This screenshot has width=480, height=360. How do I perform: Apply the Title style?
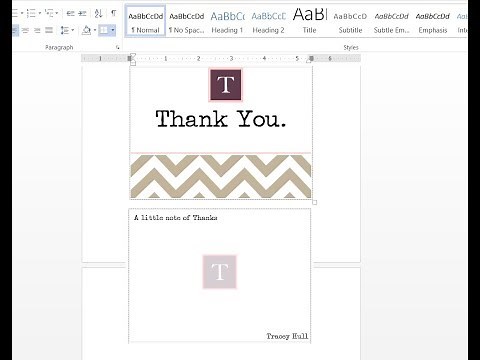[x=309, y=21]
